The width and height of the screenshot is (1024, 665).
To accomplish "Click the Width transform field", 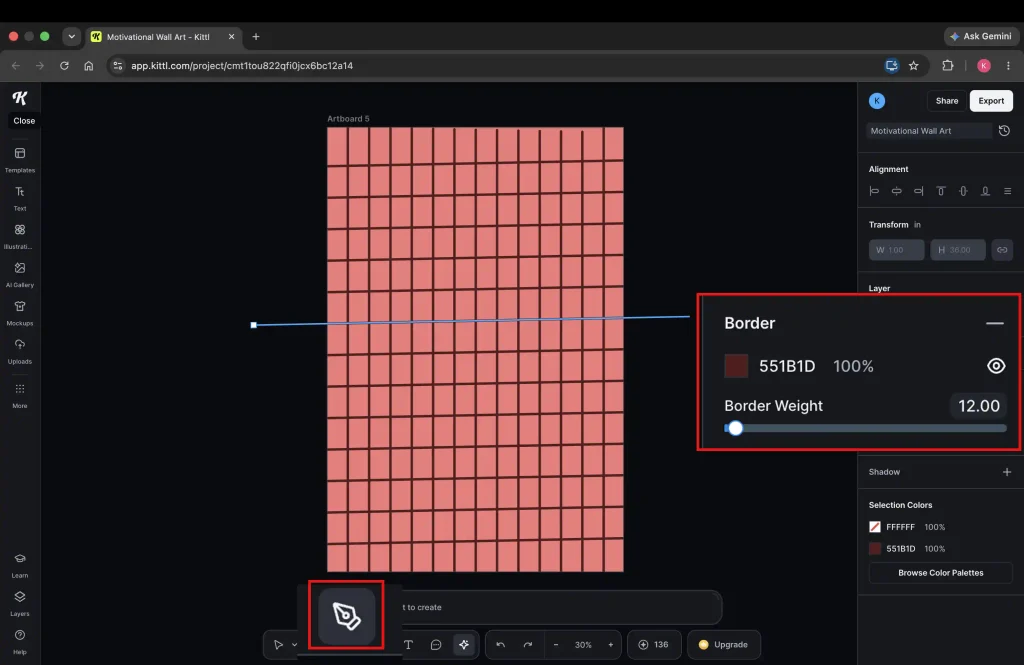I will pyautogui.click(x=897, y=250).
